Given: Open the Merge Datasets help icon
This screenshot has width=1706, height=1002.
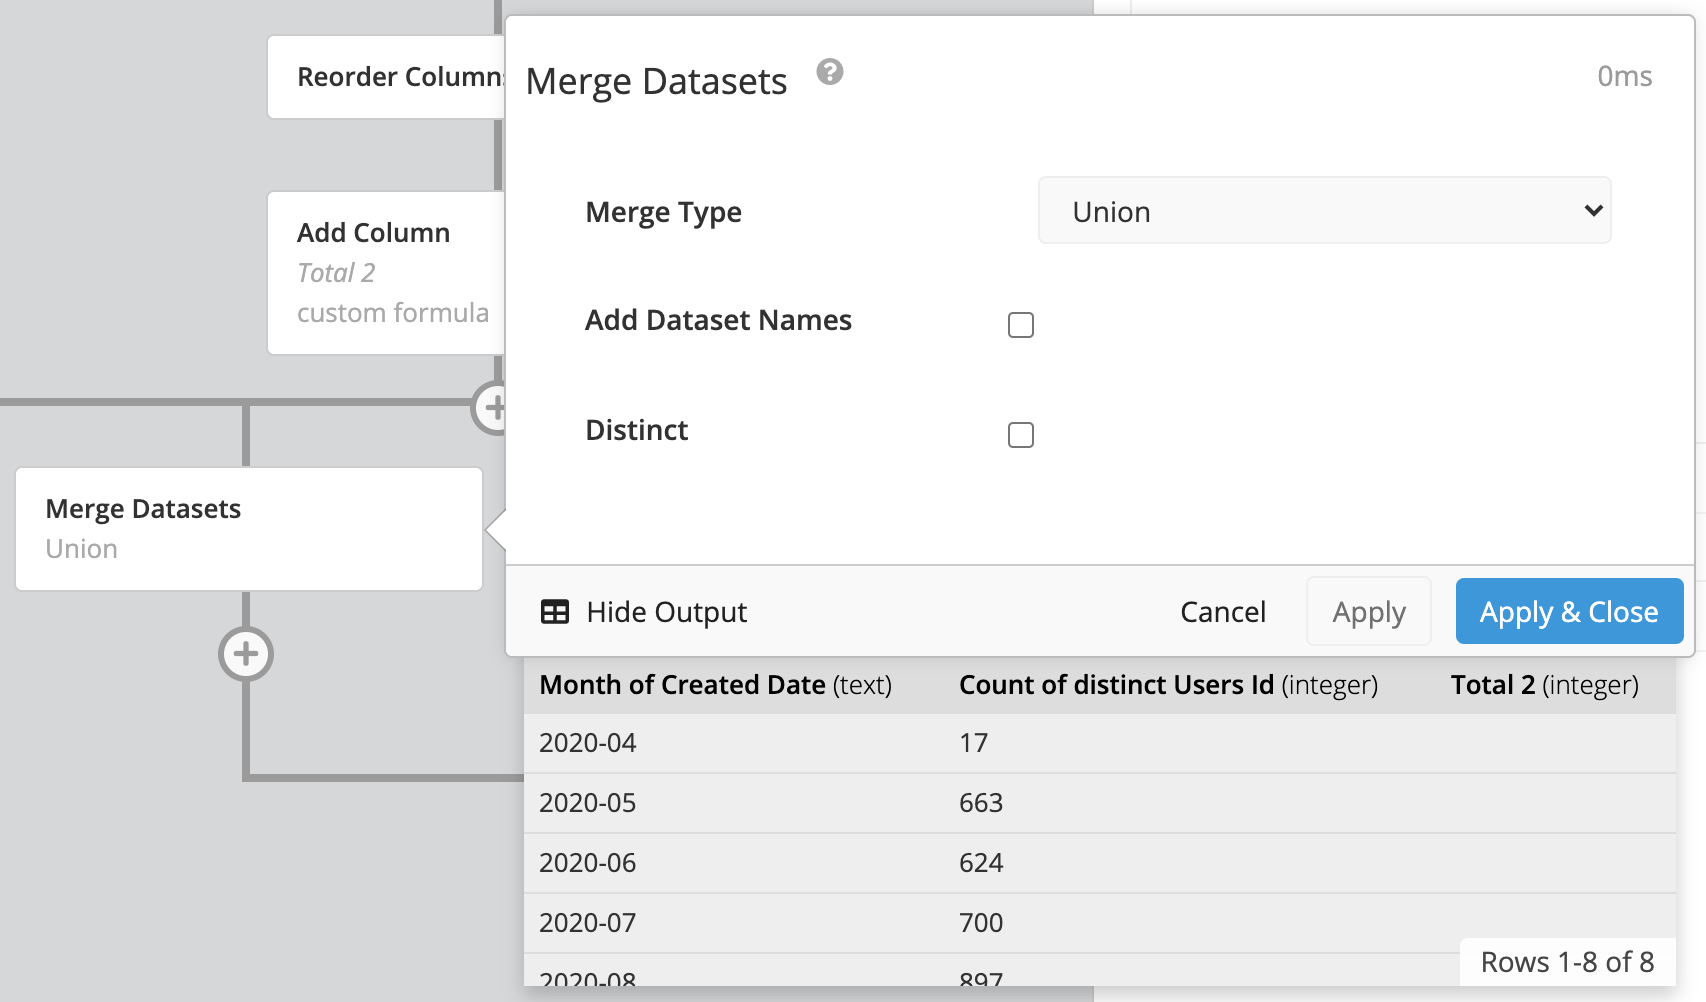Looking at the screenshot, I should [830, 72].
